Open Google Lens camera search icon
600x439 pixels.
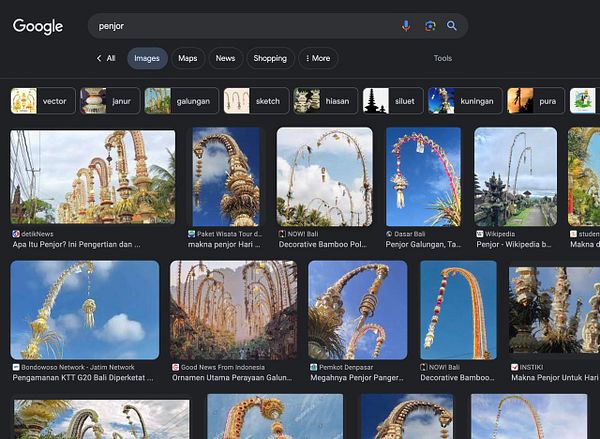430,26
